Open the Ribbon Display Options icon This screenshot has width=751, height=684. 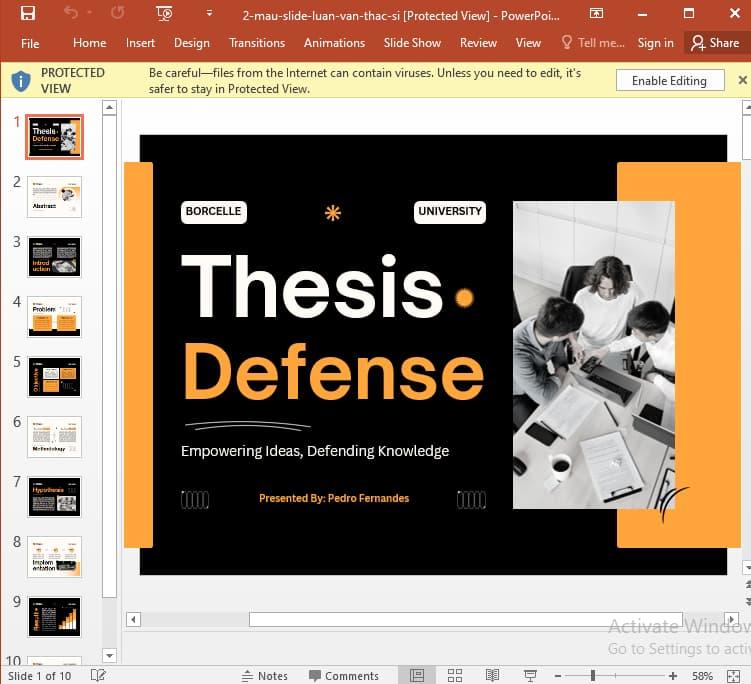pyautogui.click(x=596, y=14)
